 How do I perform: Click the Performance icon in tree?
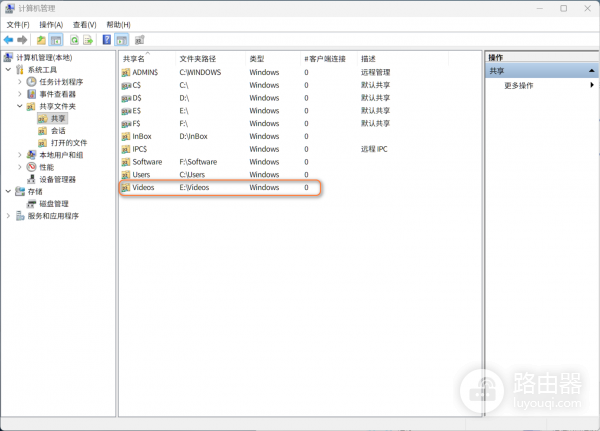(x=31, y=167)
